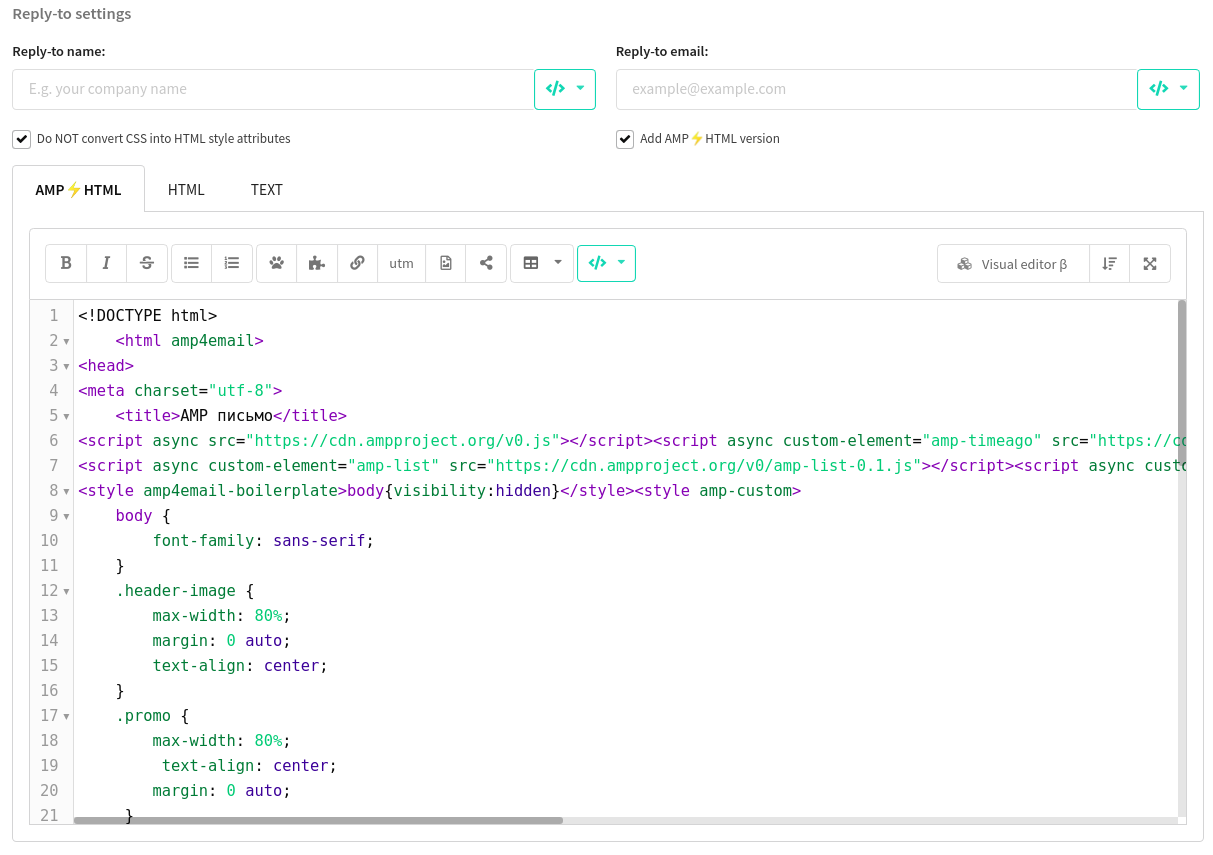Click the Reply-to name input field

click(273, 89)
